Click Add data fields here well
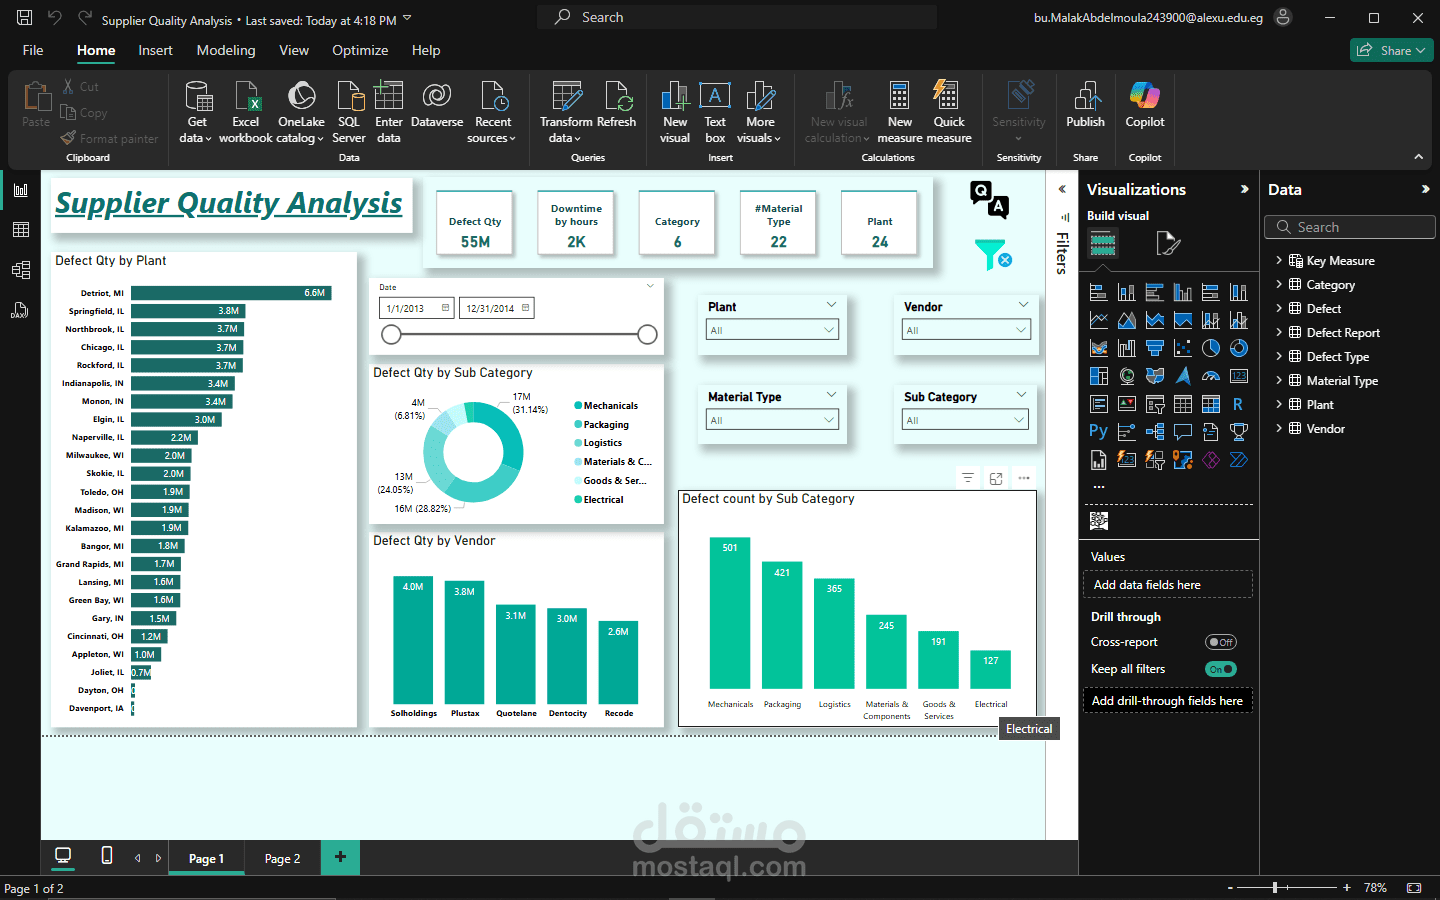 click(x=1167, y=584)
